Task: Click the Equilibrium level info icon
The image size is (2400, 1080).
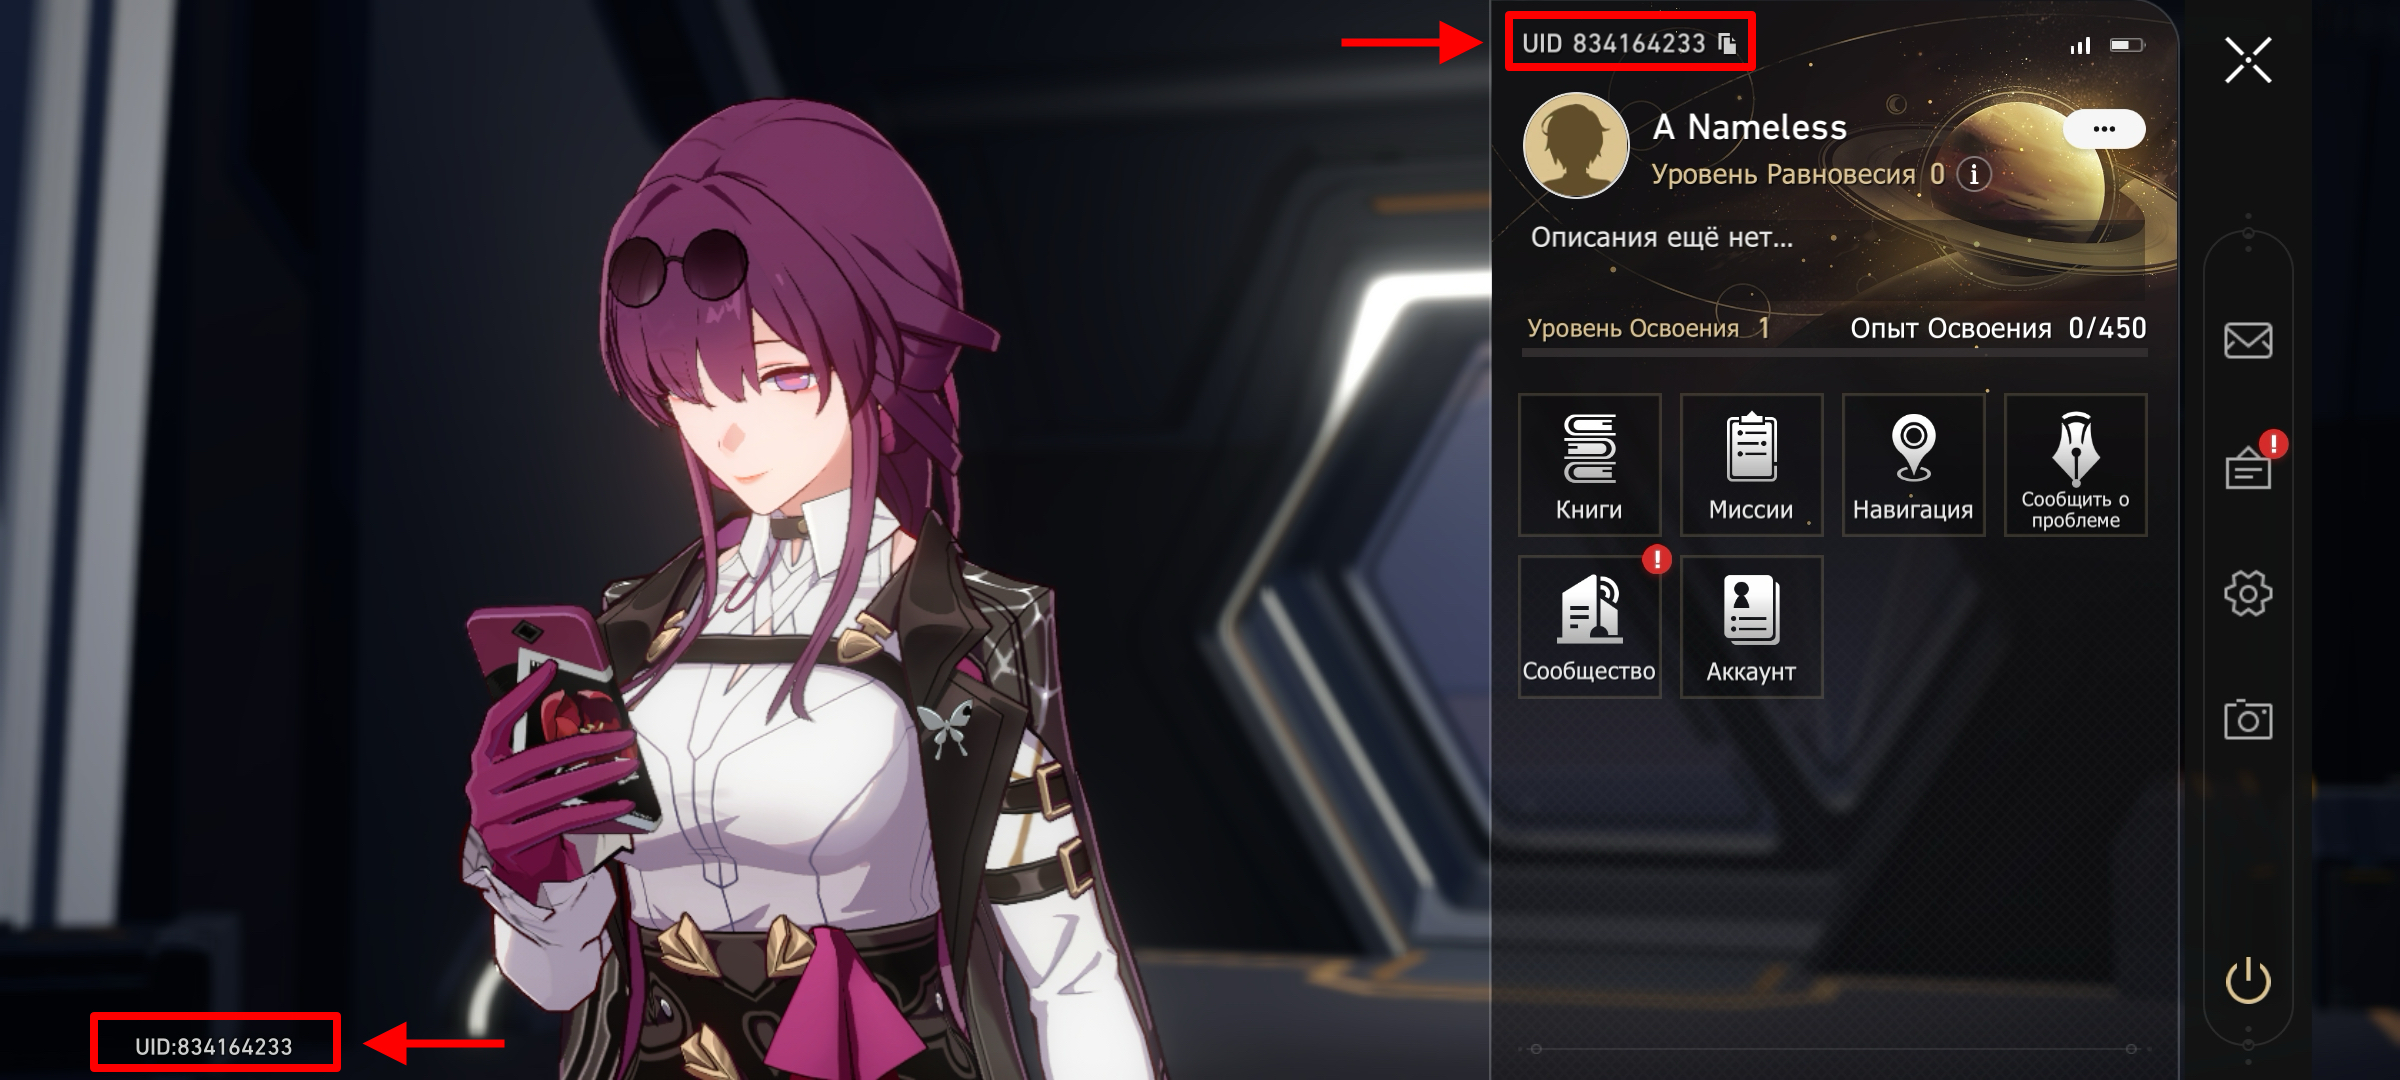Action: 1974,175
